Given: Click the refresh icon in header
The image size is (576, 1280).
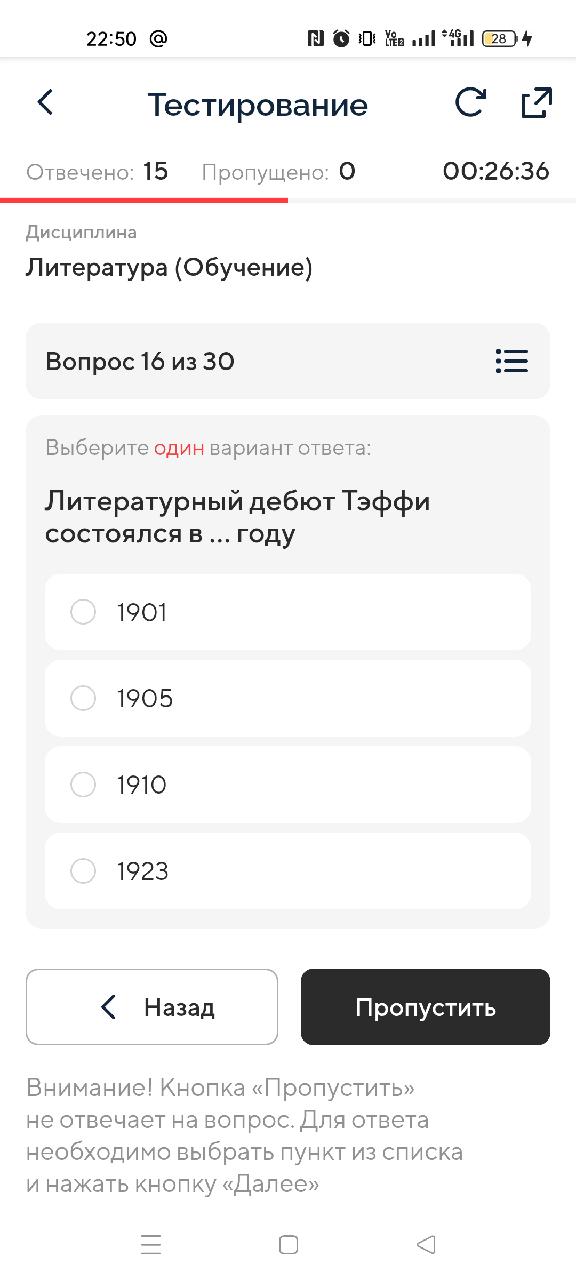Looking at the screenshot, I should 470,103.
